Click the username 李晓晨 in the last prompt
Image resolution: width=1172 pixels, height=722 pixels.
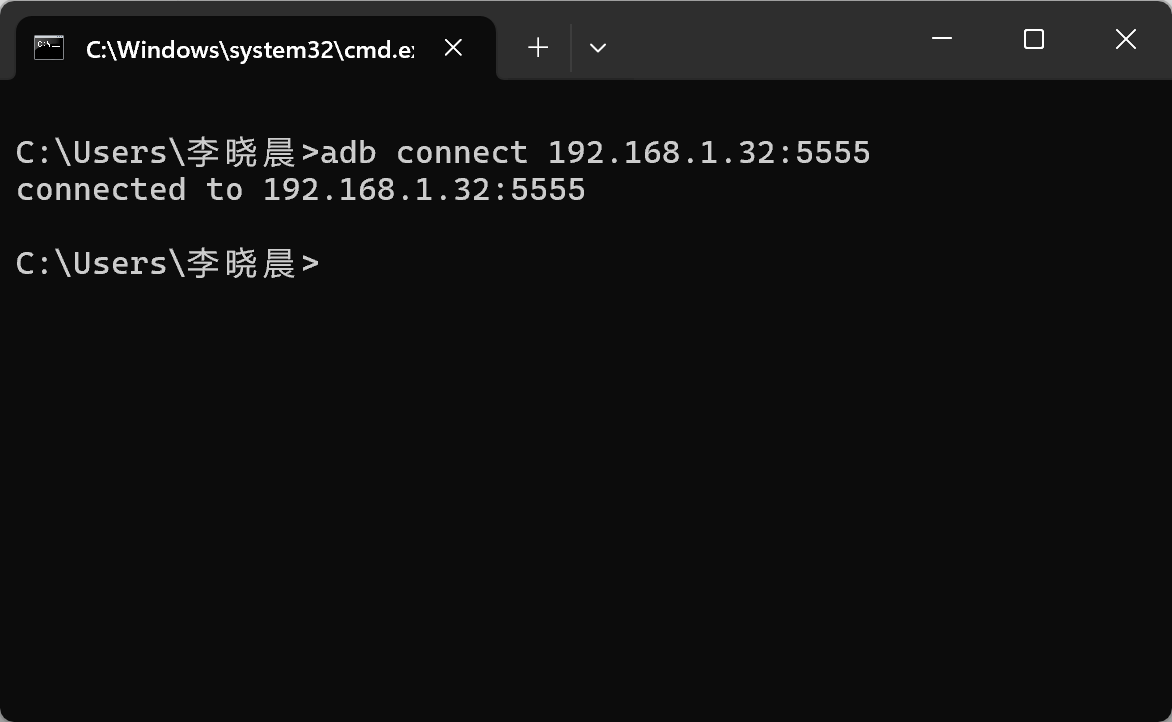(x=240, y=263)
